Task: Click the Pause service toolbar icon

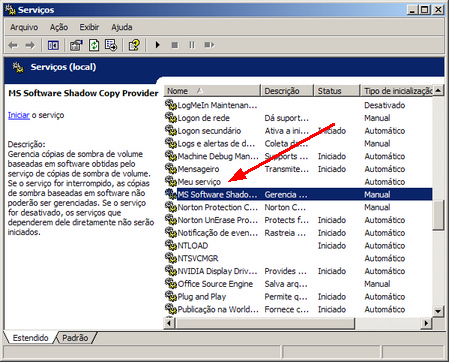Action: [x=192, y=45]
